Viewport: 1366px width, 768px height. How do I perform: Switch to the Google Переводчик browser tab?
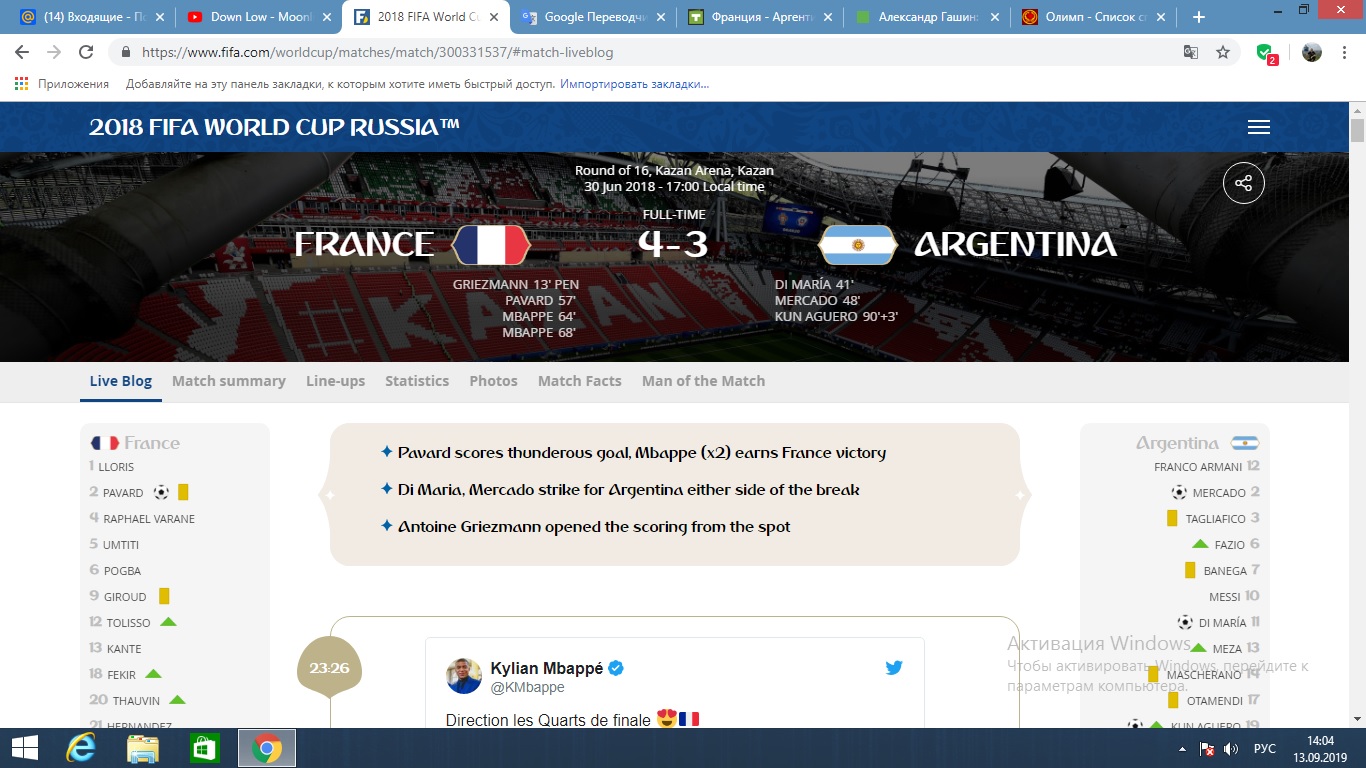pos(594,17)
